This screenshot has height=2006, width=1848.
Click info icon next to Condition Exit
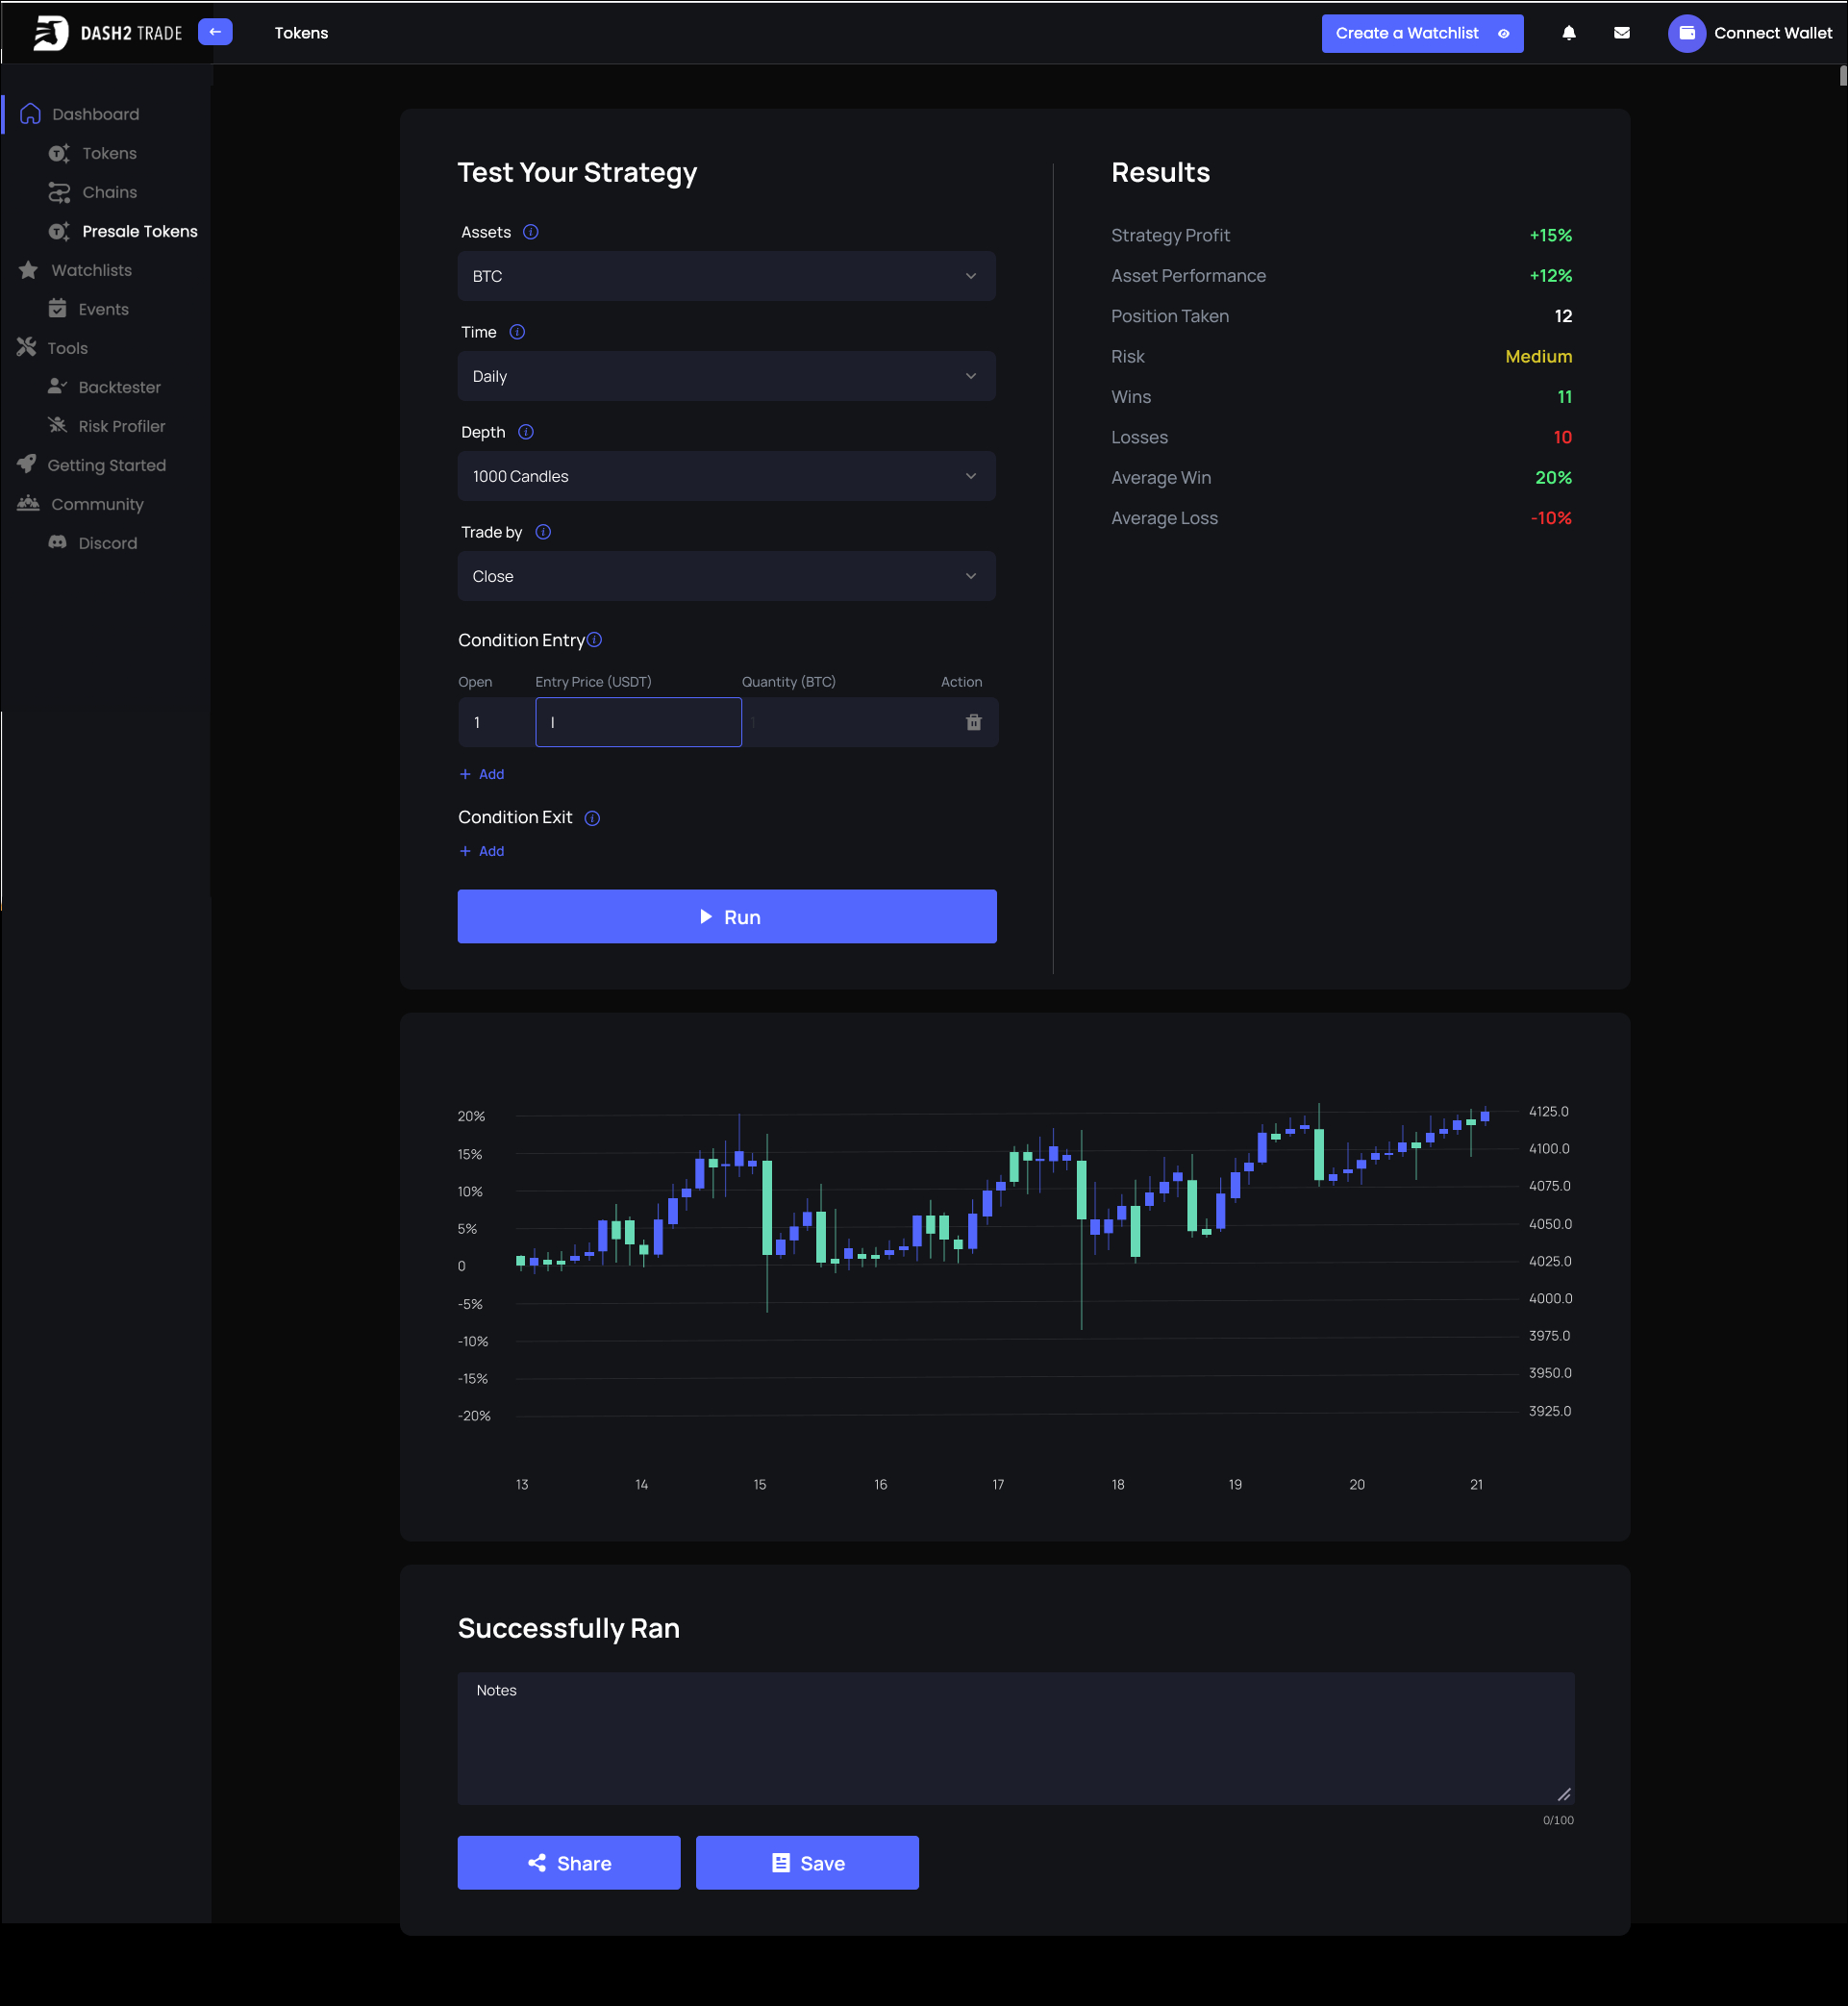pyautogui.click(x=592, y=818)
